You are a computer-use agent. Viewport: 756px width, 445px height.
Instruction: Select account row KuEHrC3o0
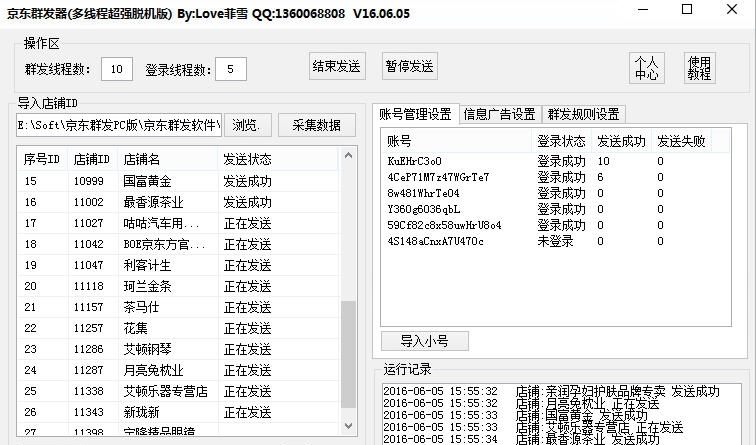[x=414, y=161]
